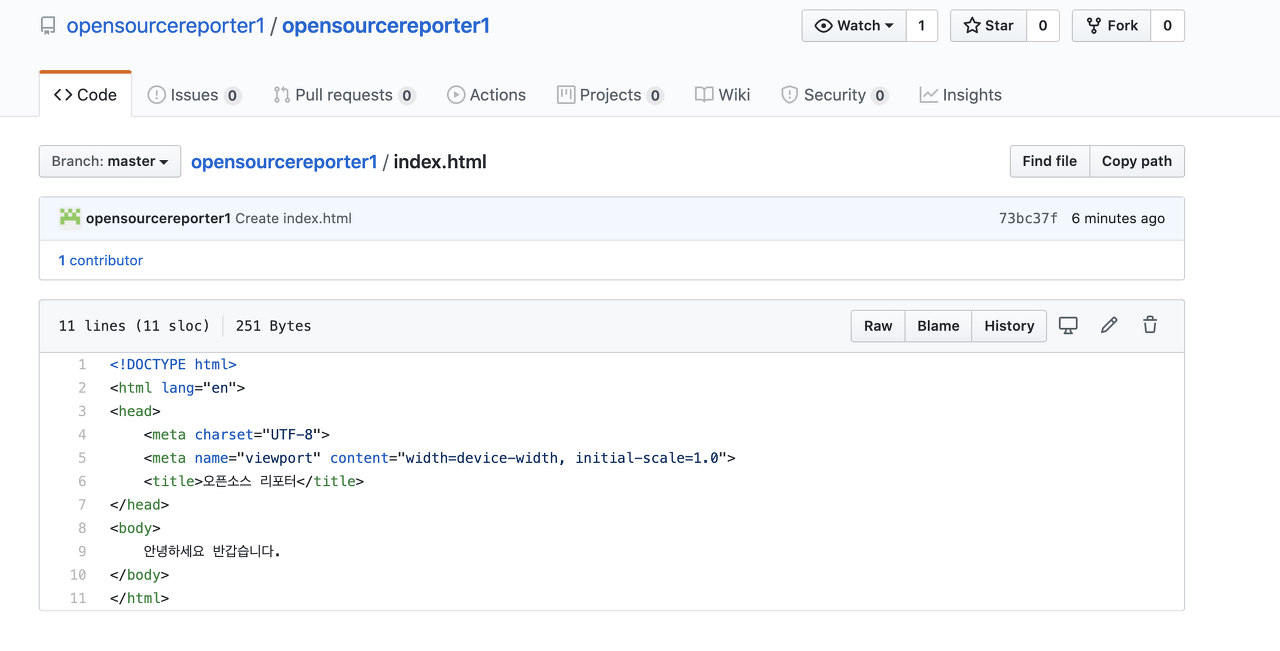This screenshot has height=651, width=1280.
Task: Click line number 11 in code
Action: pyautogui.click(x=78, y=598)
